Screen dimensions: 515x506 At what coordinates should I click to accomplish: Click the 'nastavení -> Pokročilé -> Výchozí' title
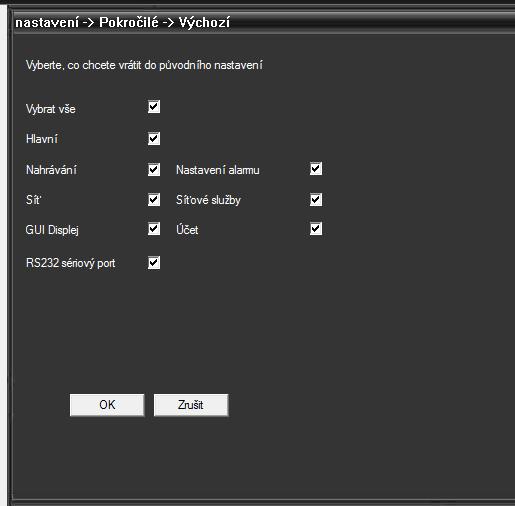click(x=123, y=23)
